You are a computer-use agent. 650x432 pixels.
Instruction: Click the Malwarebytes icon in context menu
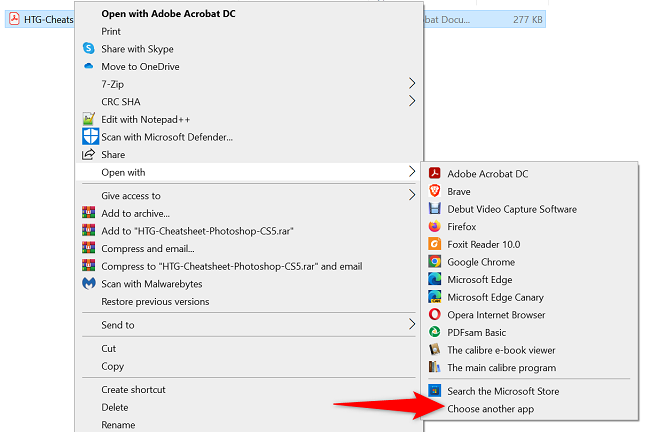89,284
